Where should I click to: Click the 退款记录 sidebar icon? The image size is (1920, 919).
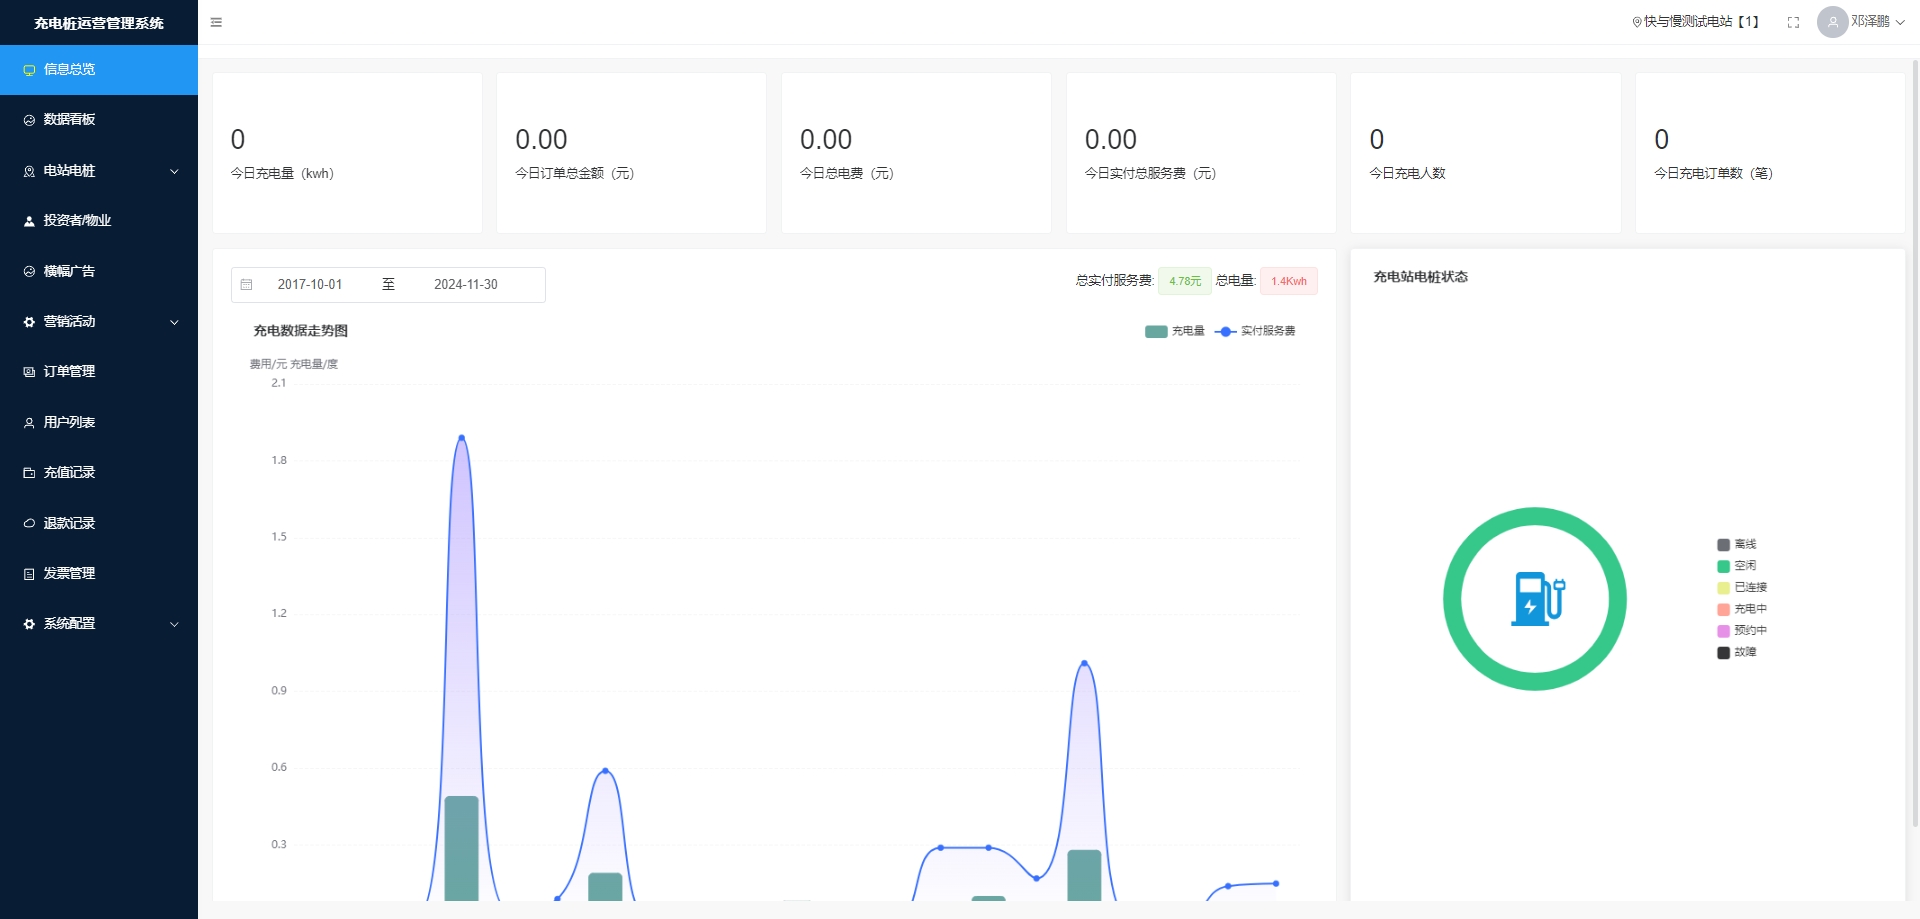pyautogui.click(x=29, y=523)
